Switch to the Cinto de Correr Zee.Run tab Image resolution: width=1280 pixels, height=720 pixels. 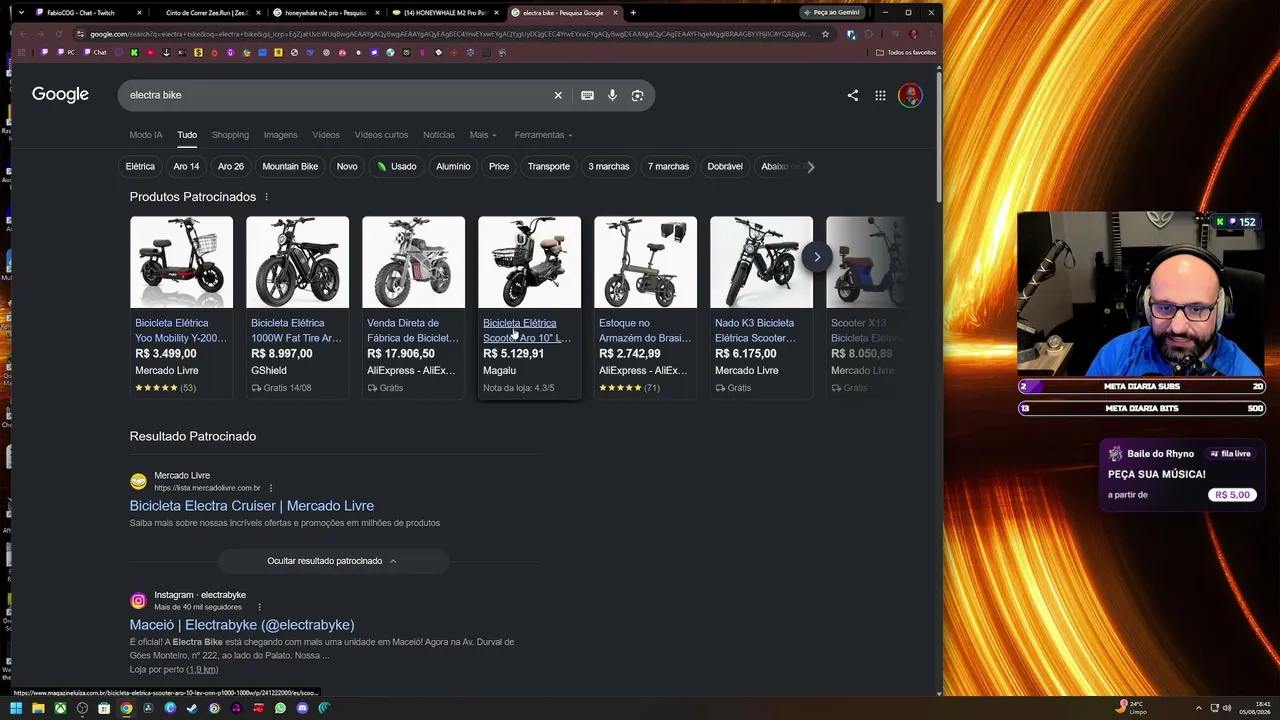pos(205,13)
